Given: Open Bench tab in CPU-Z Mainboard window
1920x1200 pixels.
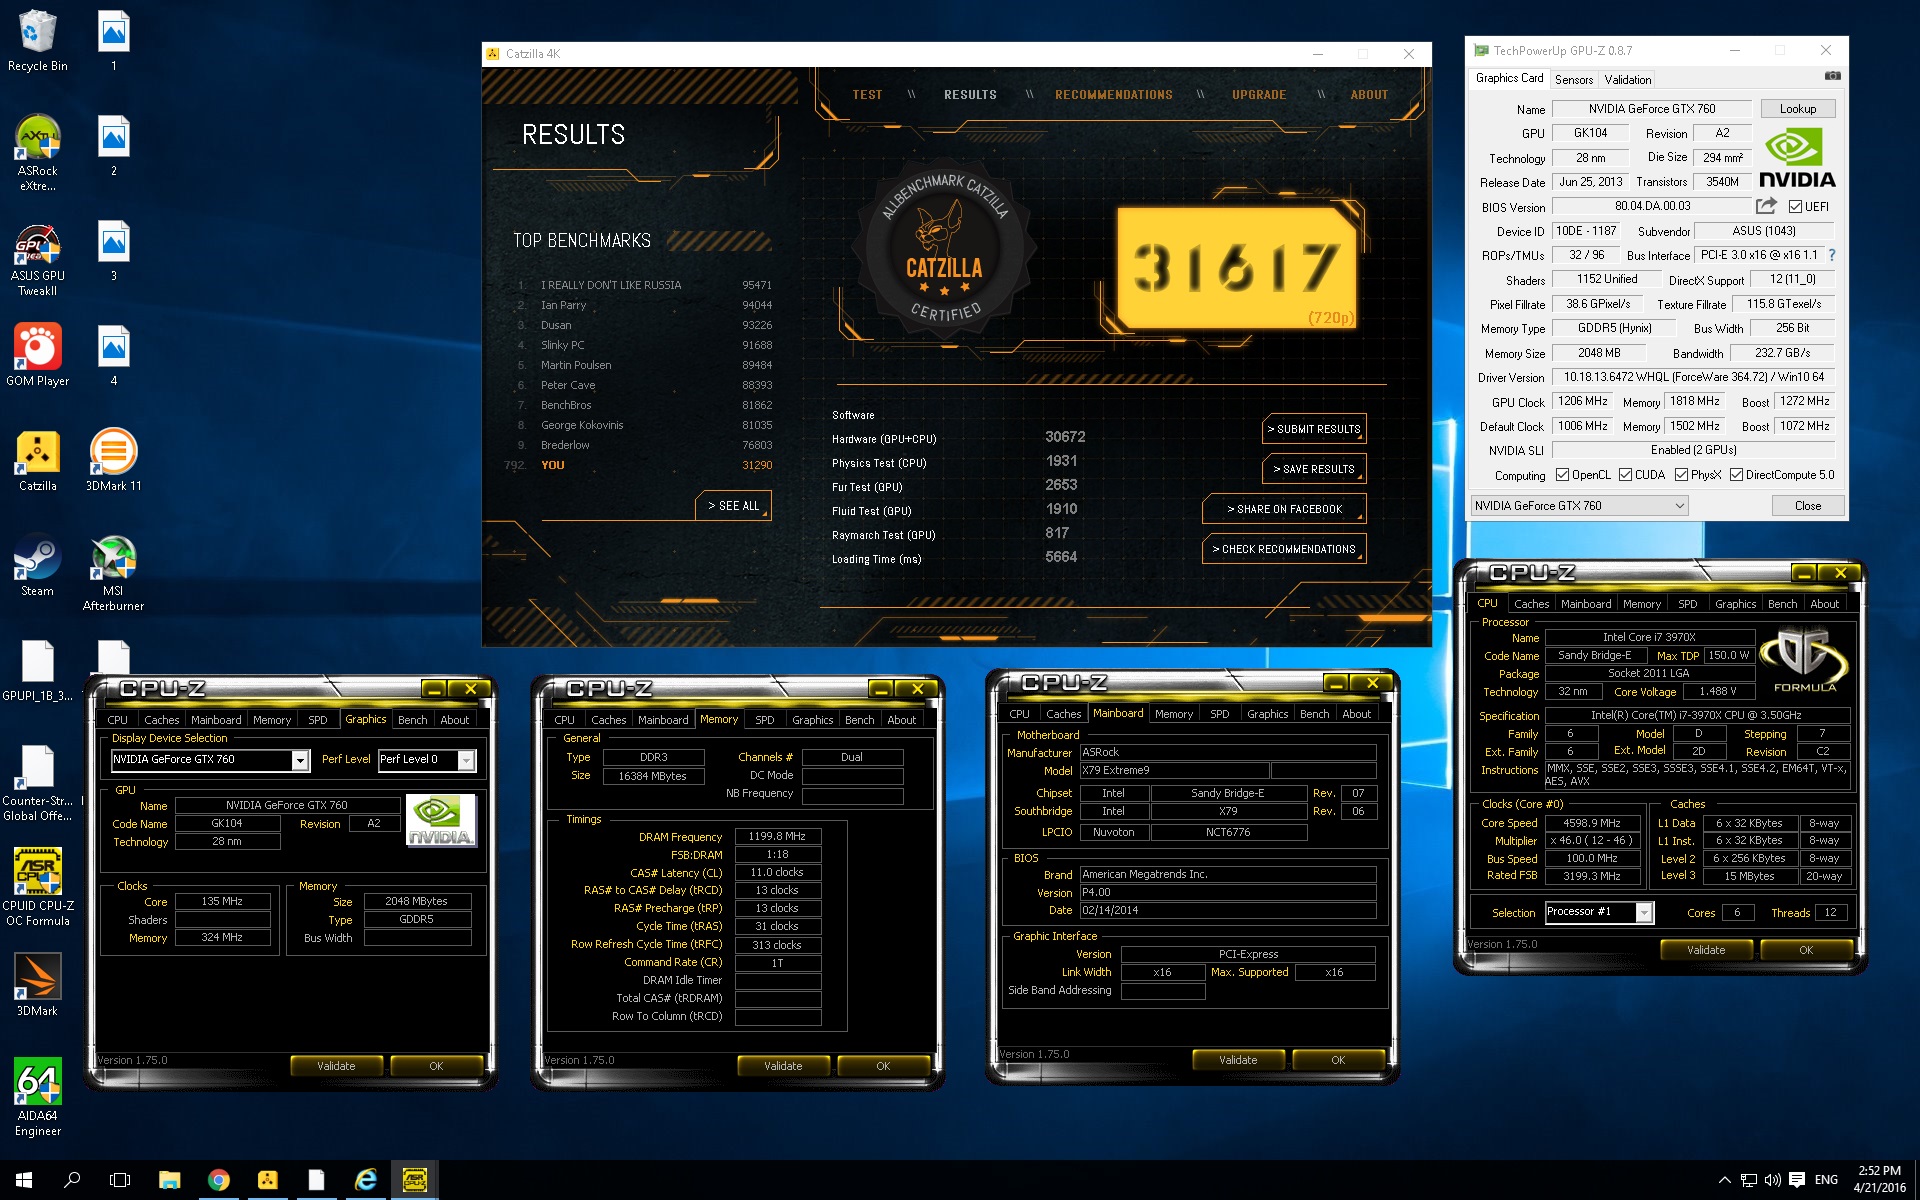Looking at the screenshot, I should (1314, 714).
